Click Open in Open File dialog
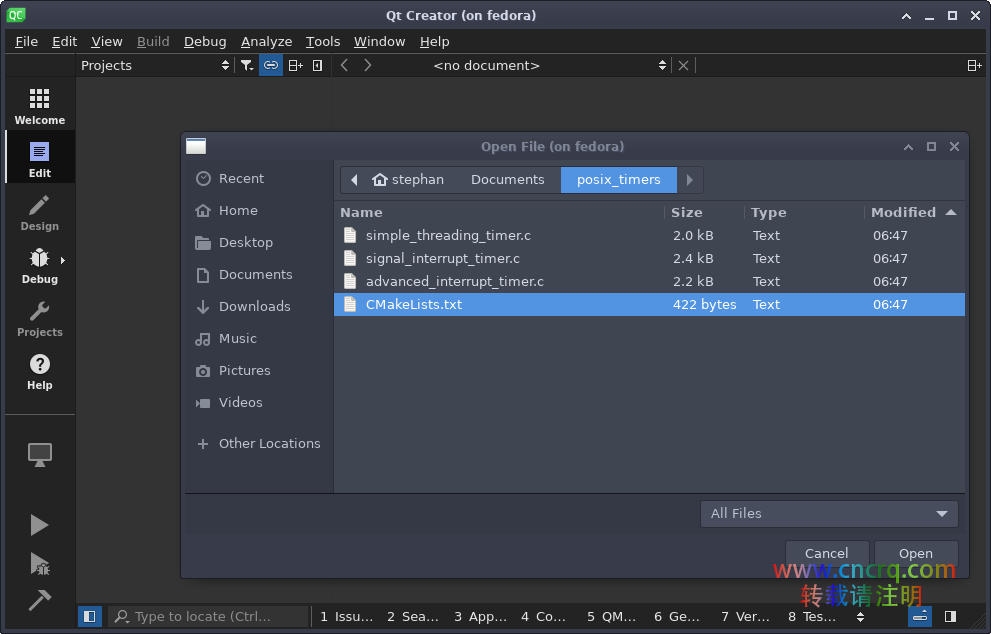The width and height of the screenshot is (991, 634). click(x=916, y=554)
